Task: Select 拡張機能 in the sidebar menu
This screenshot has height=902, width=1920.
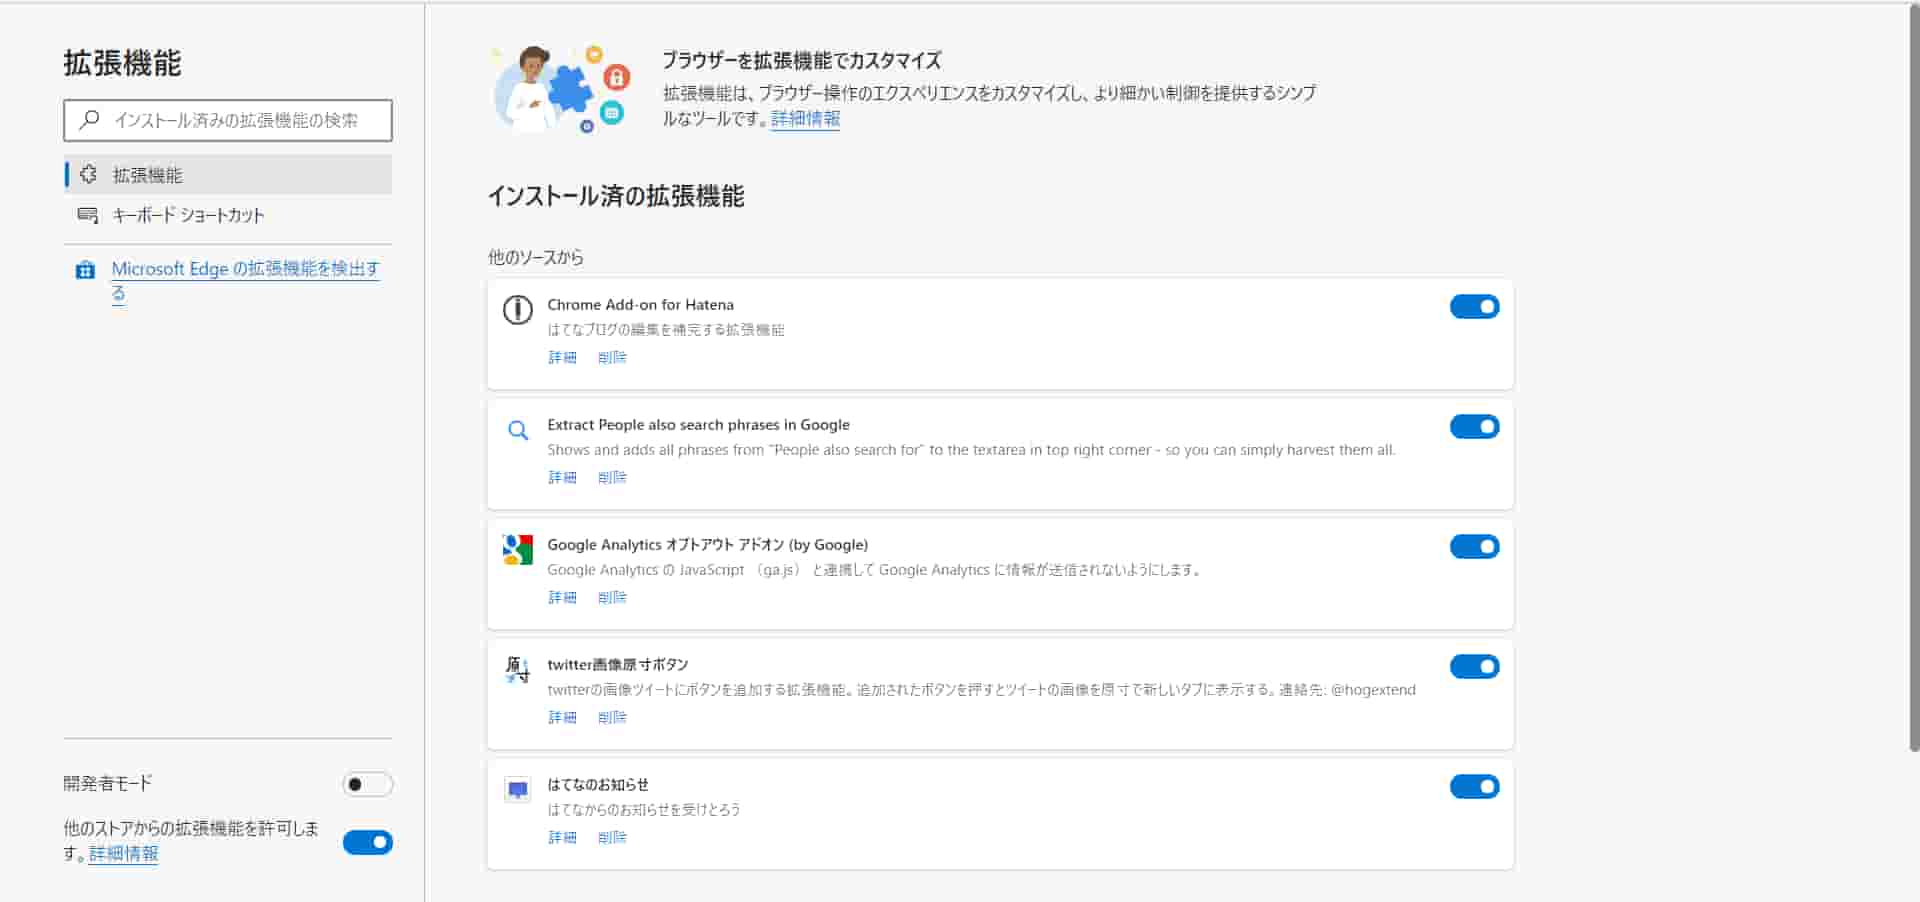Action: click(x=228, y=174)
